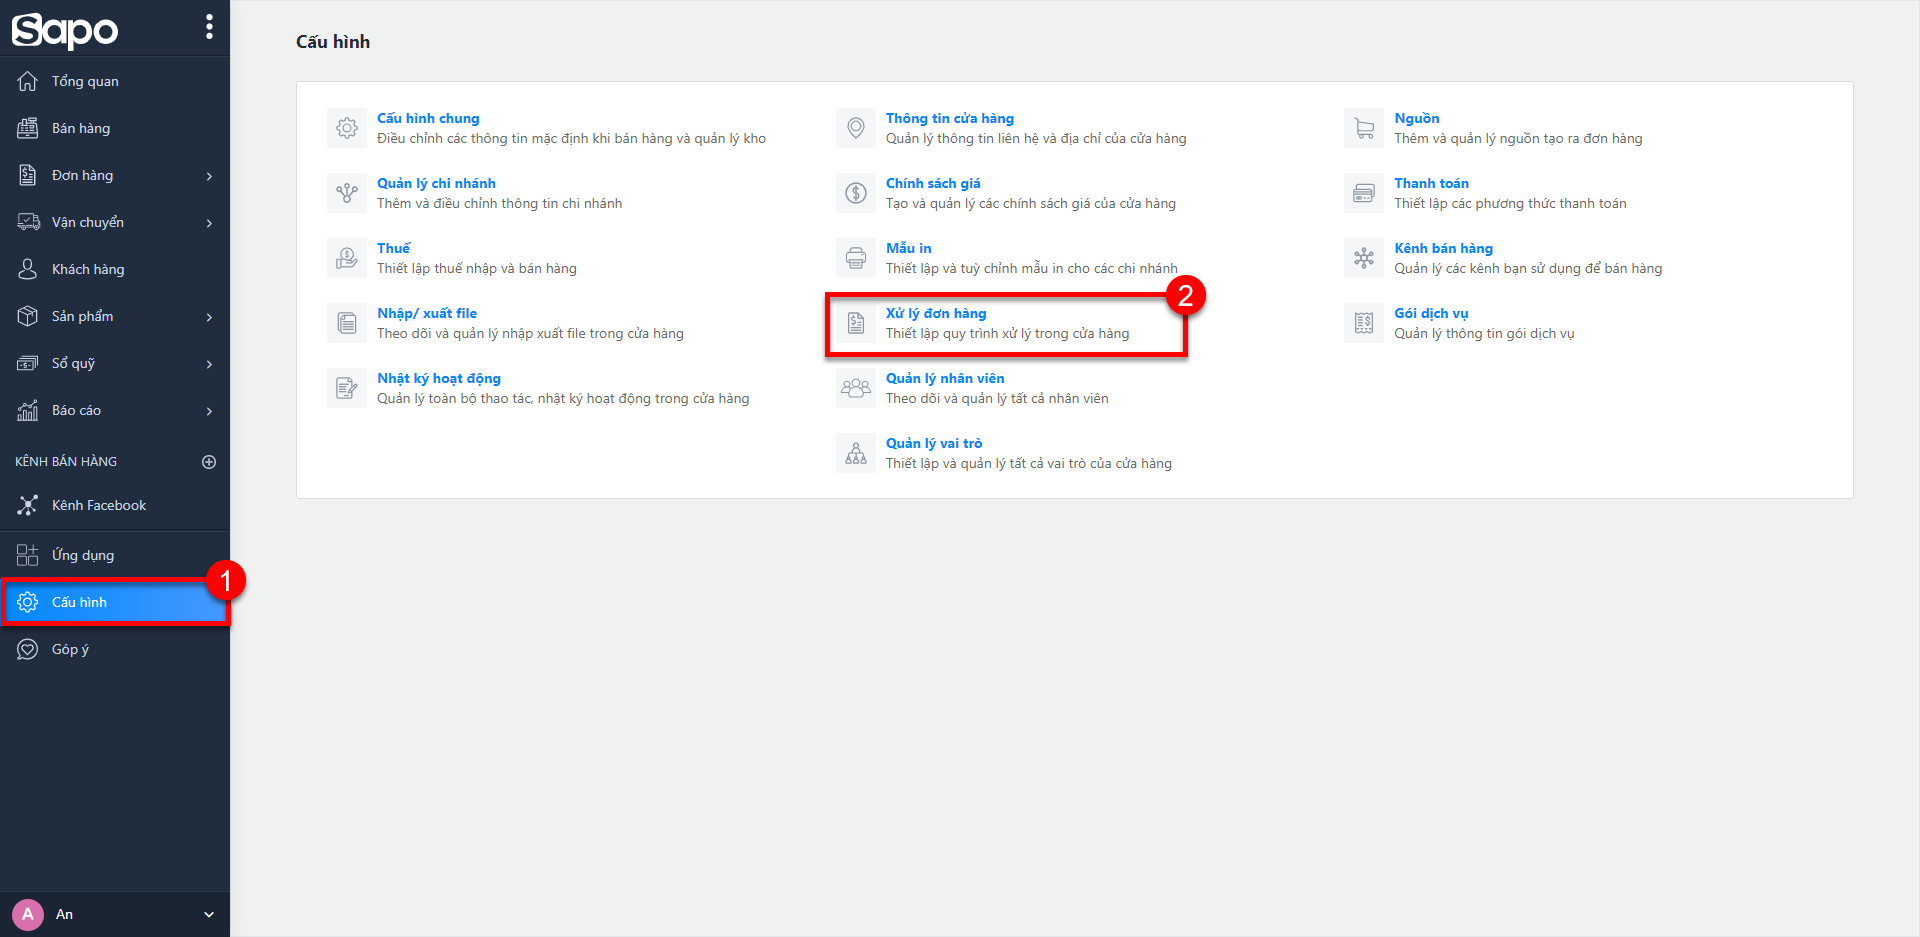Click the people icon for Quản lý nhân viên
Viewport: 1920px width, 937px height.
click(x=856, y=388)
